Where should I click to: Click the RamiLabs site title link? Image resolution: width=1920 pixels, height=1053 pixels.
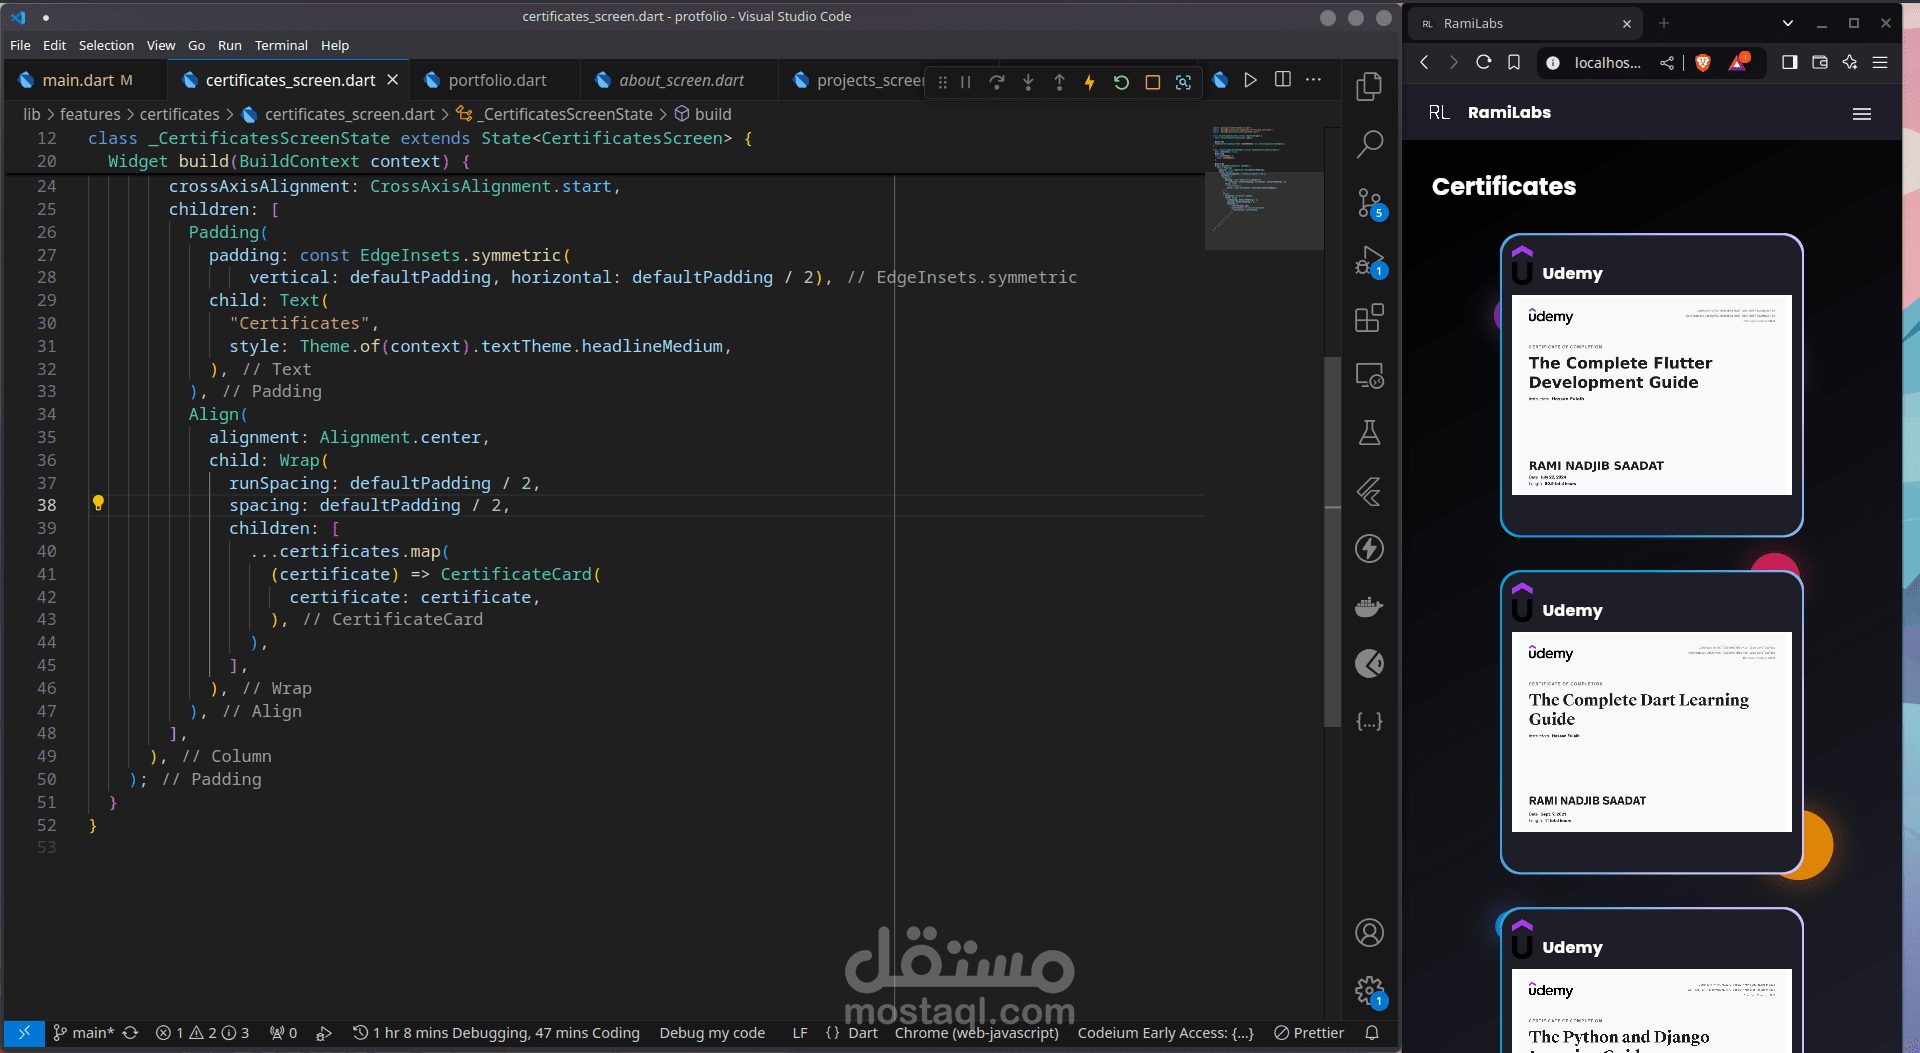[x=1509, y=113]
